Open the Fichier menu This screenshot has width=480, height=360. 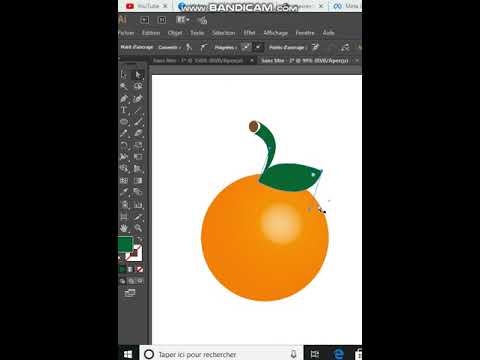[126, 33]
